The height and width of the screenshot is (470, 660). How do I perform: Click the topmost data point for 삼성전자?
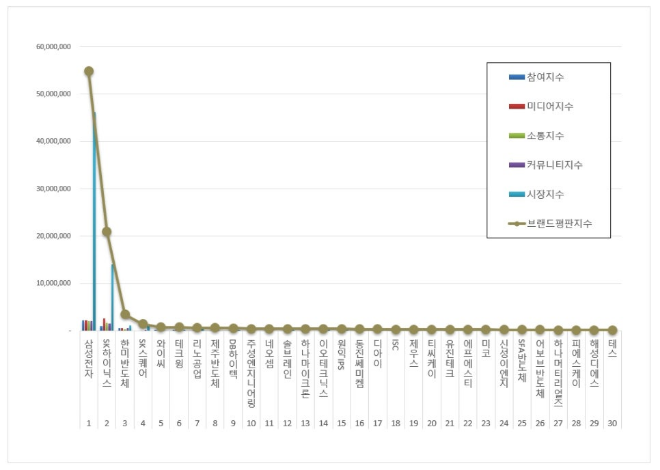point(89,71)
